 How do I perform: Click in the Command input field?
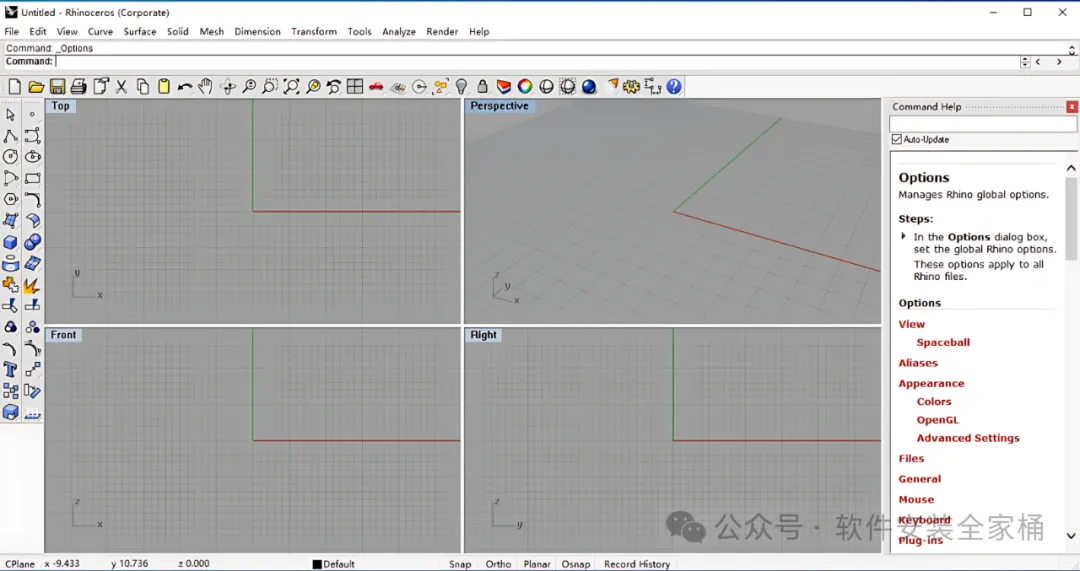pos(537,62)
